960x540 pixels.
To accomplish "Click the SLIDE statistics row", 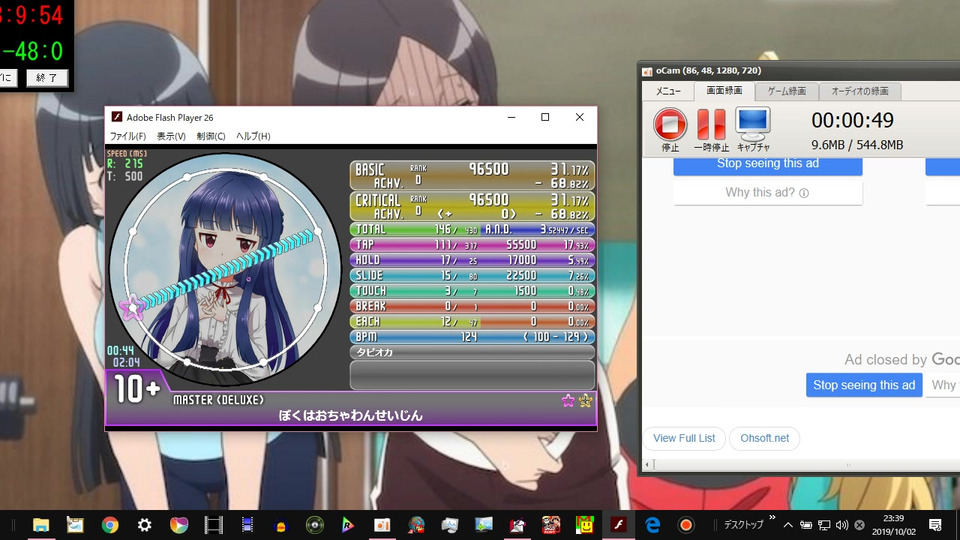I will [472, 276].
